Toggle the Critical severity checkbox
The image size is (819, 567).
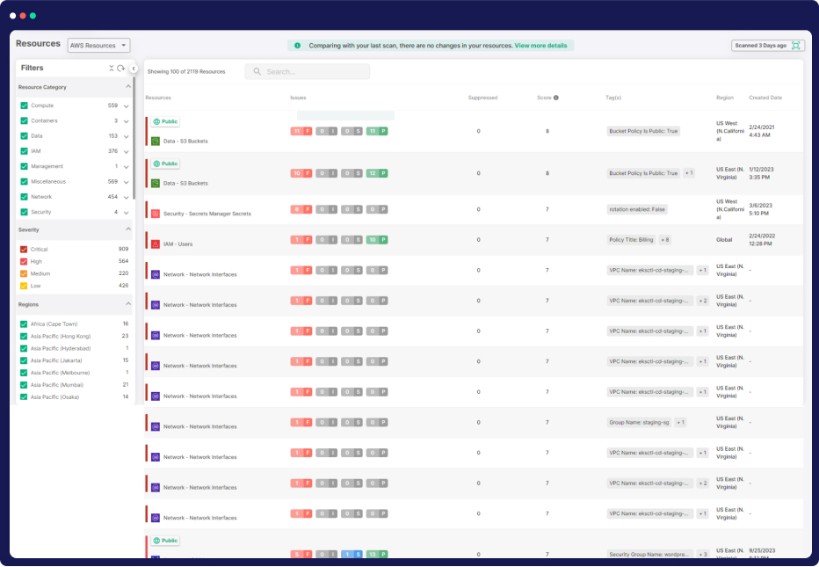click(x=24, y=249)
